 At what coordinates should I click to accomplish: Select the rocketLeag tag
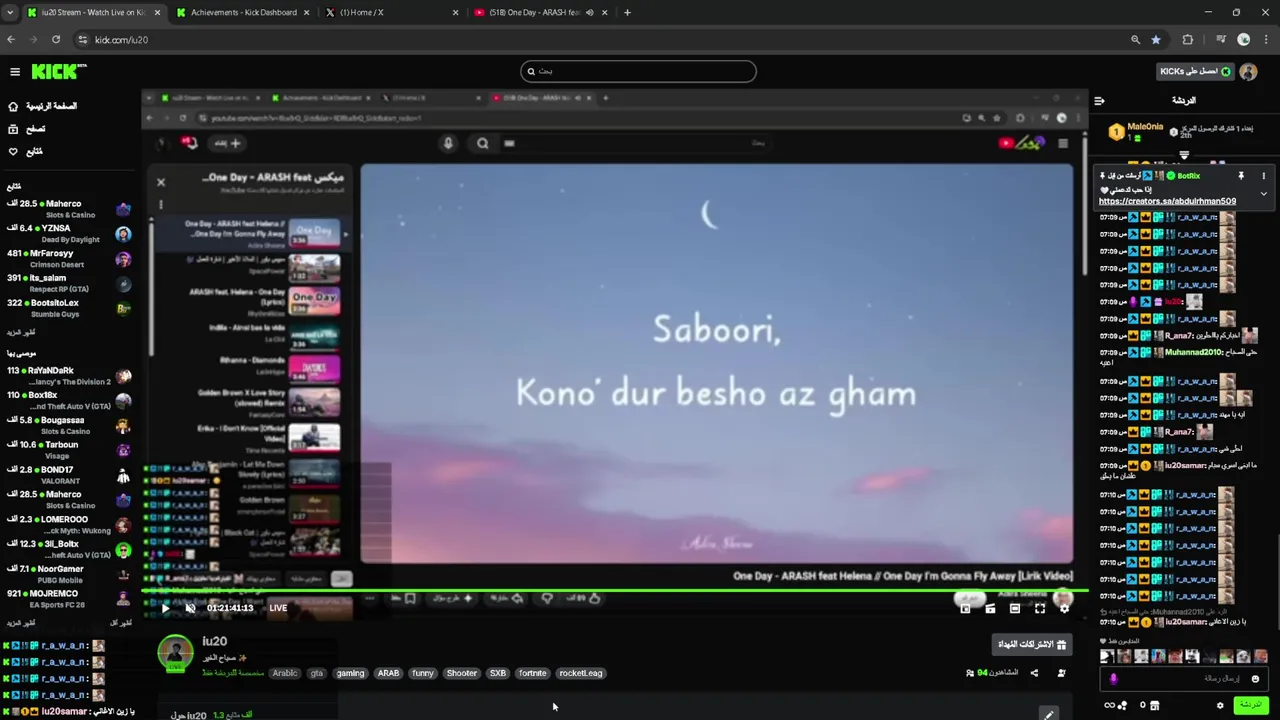[581, 673]
